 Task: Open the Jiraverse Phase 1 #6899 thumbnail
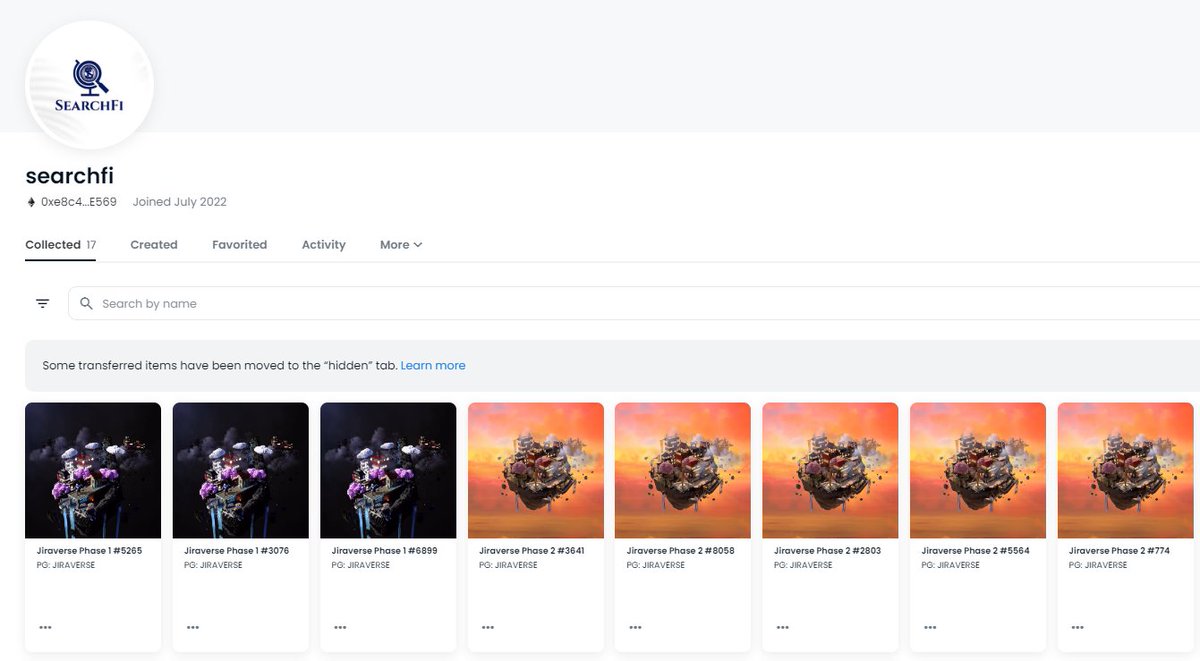click(x=388, y=470)
